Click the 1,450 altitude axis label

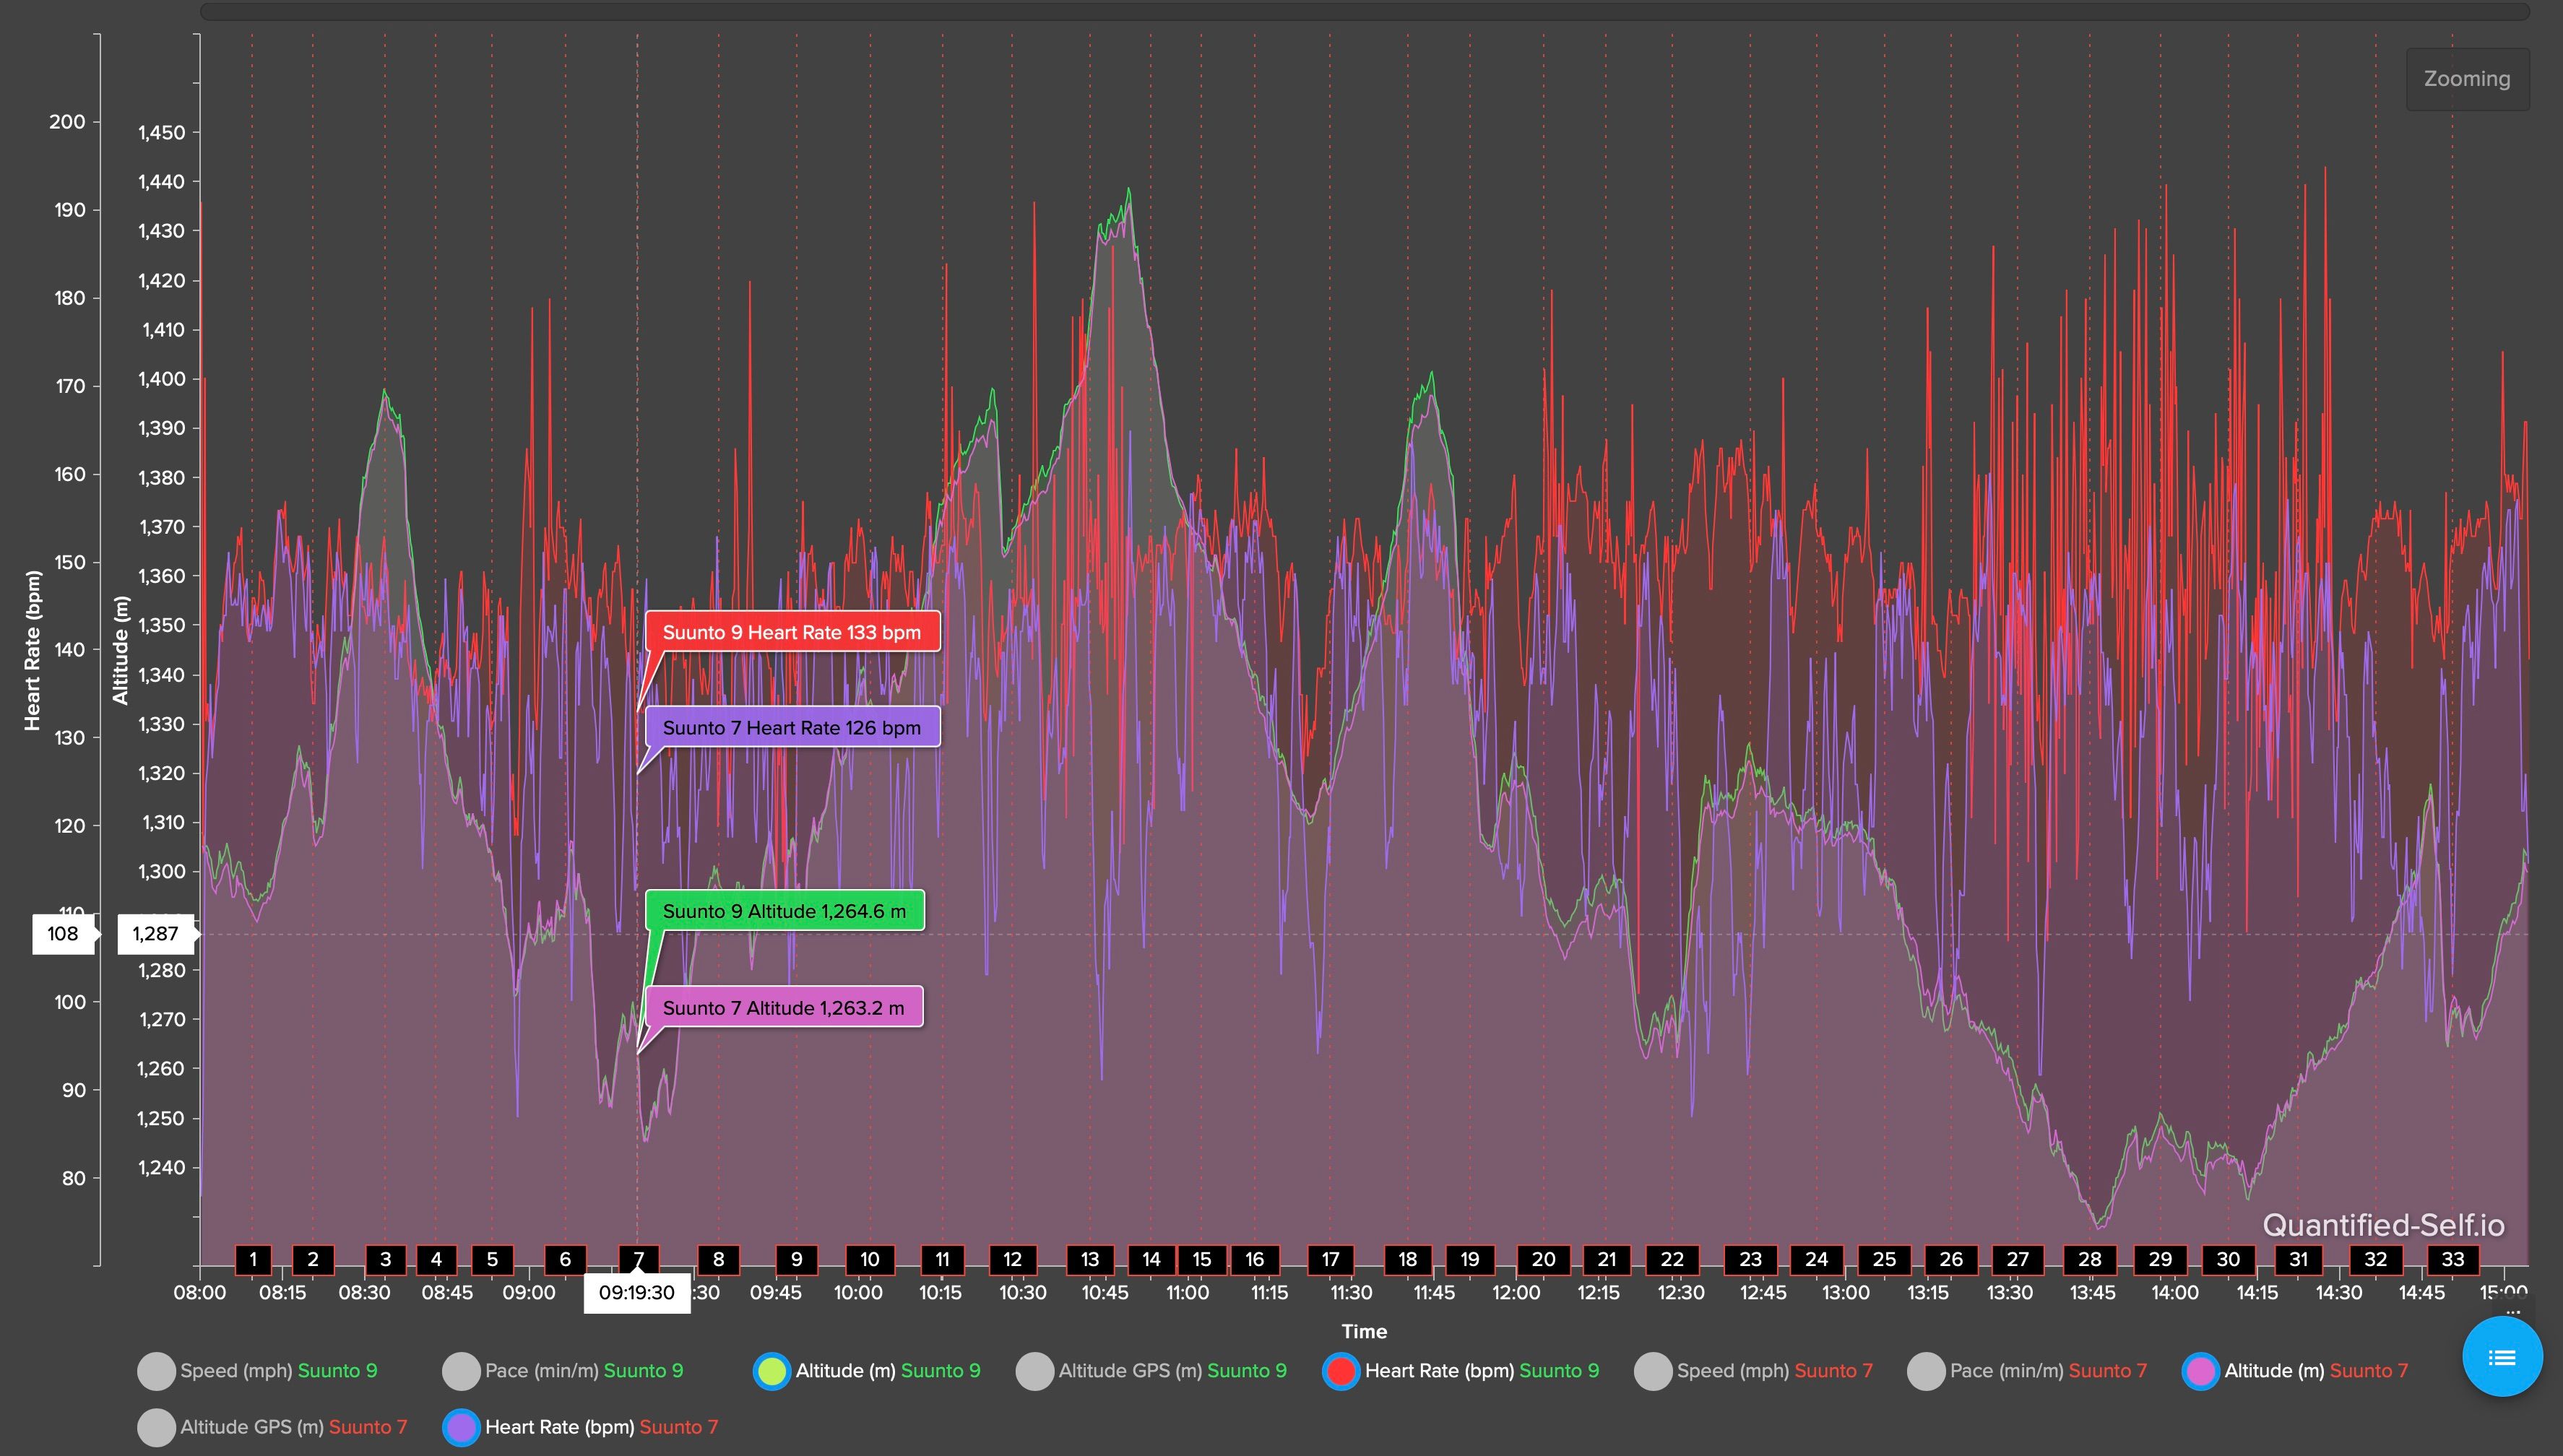[x=161, y=133]
